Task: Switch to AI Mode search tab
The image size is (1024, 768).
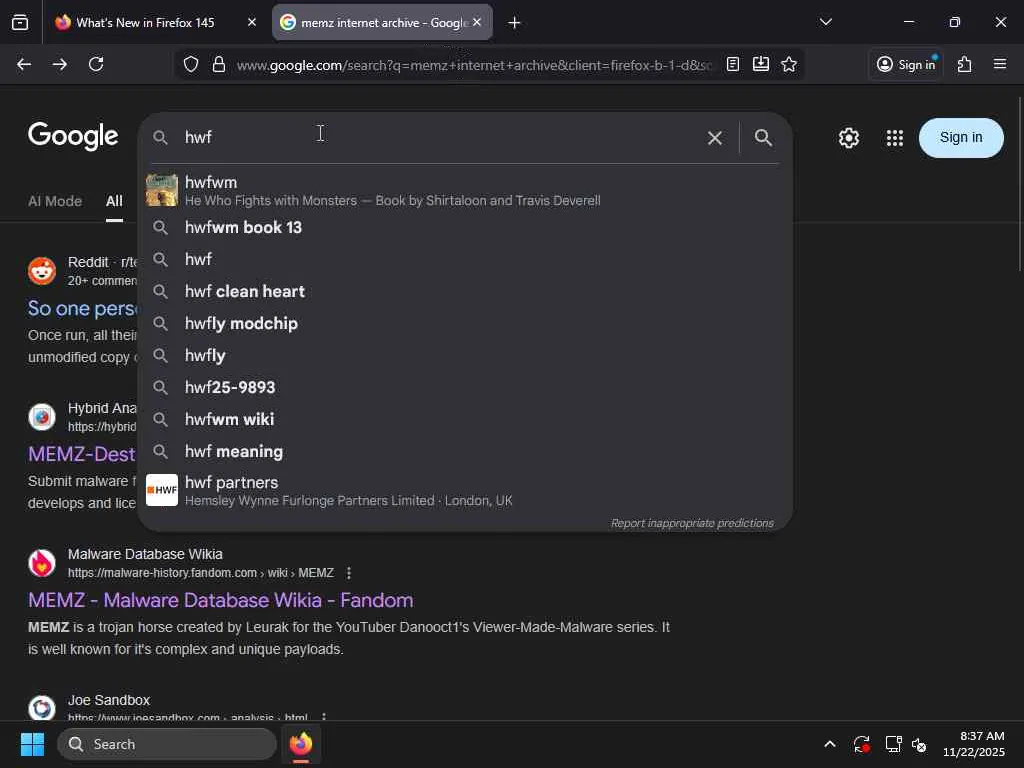Action: pyautogui.click(x=55, y=201)
